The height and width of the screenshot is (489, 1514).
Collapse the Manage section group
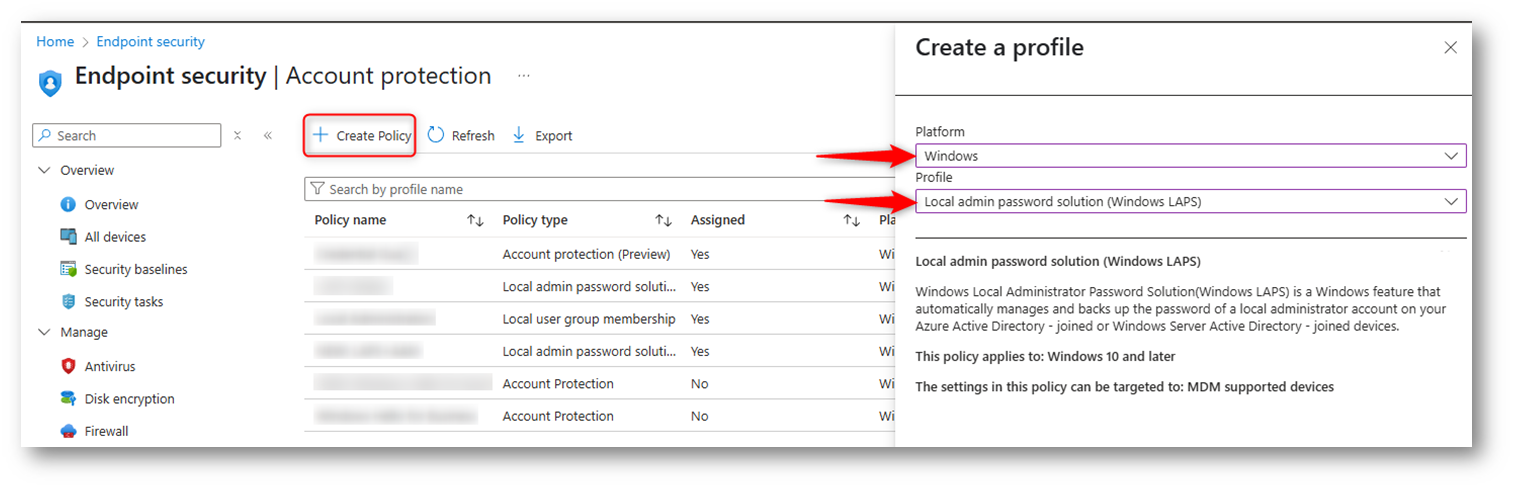click(x=44, y=332)
